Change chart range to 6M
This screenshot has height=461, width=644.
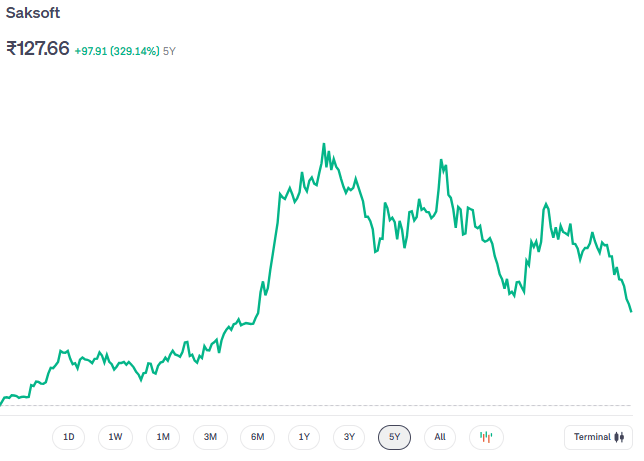257,437
